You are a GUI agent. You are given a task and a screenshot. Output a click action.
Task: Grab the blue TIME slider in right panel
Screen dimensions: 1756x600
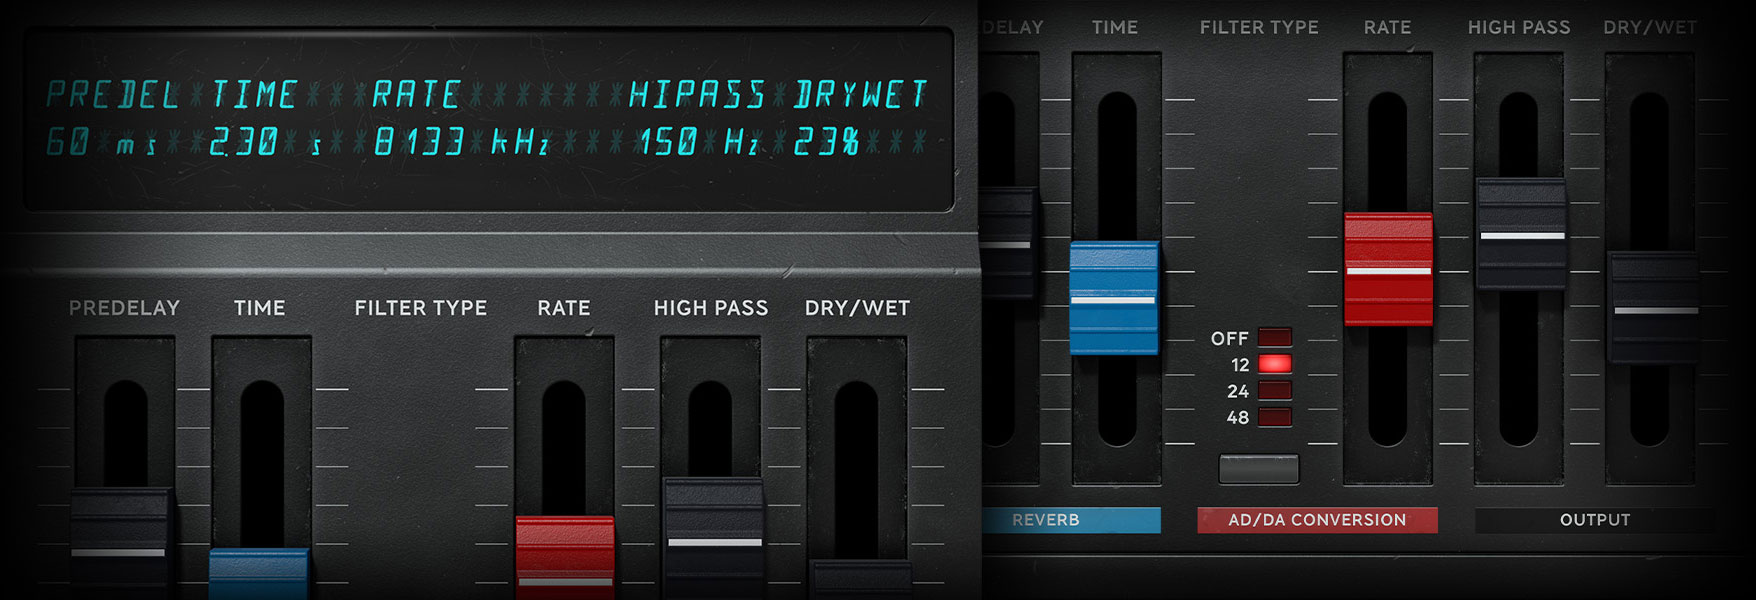(1114, 298)
